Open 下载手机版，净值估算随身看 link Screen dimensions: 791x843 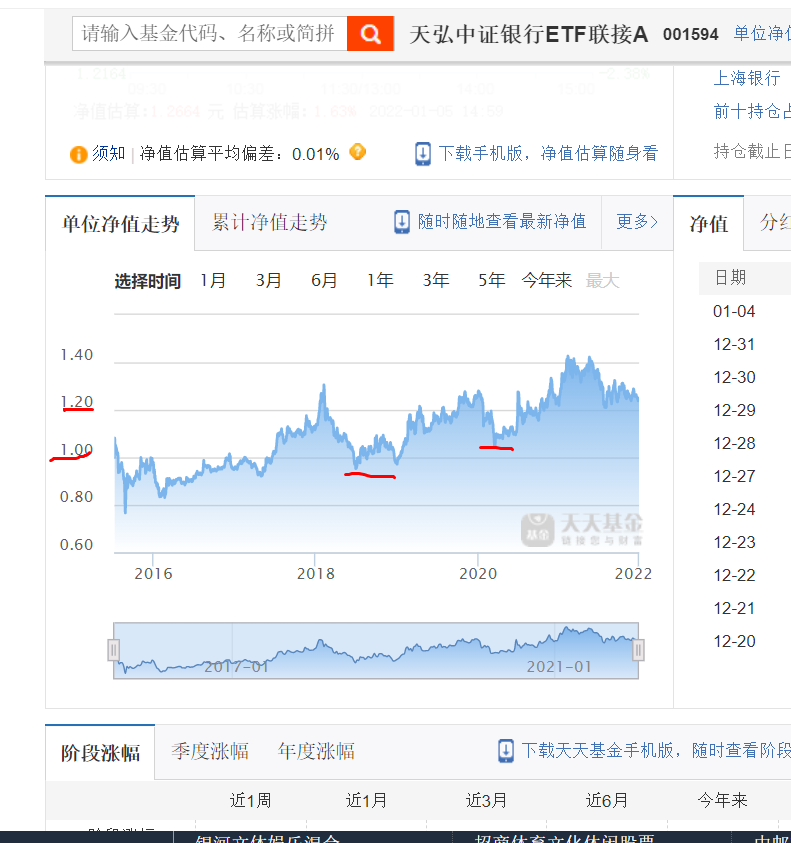coord(548,154)
